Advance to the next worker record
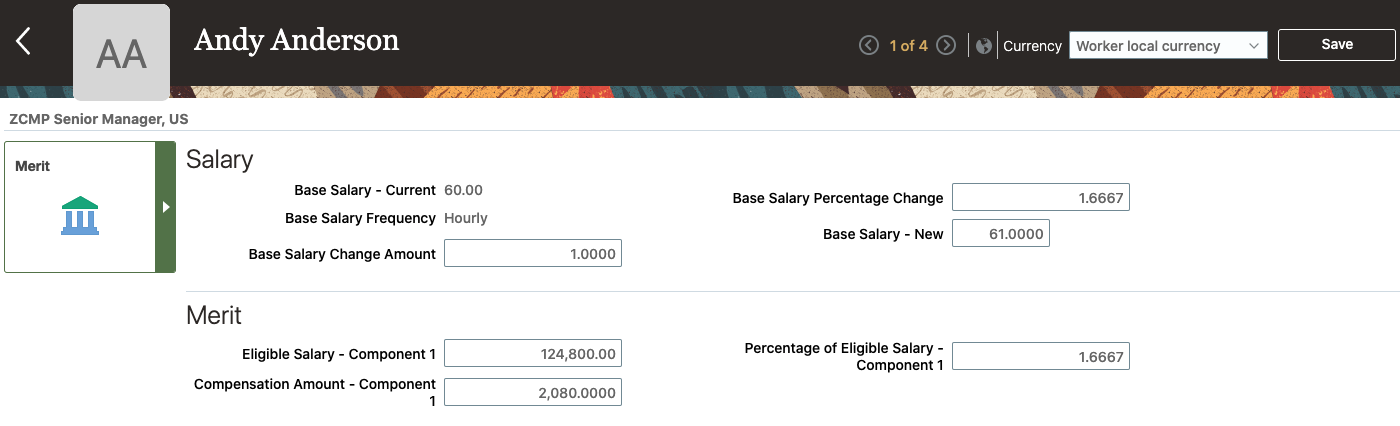This screenshot has height=426, width=1400. (x=946, y=46)
